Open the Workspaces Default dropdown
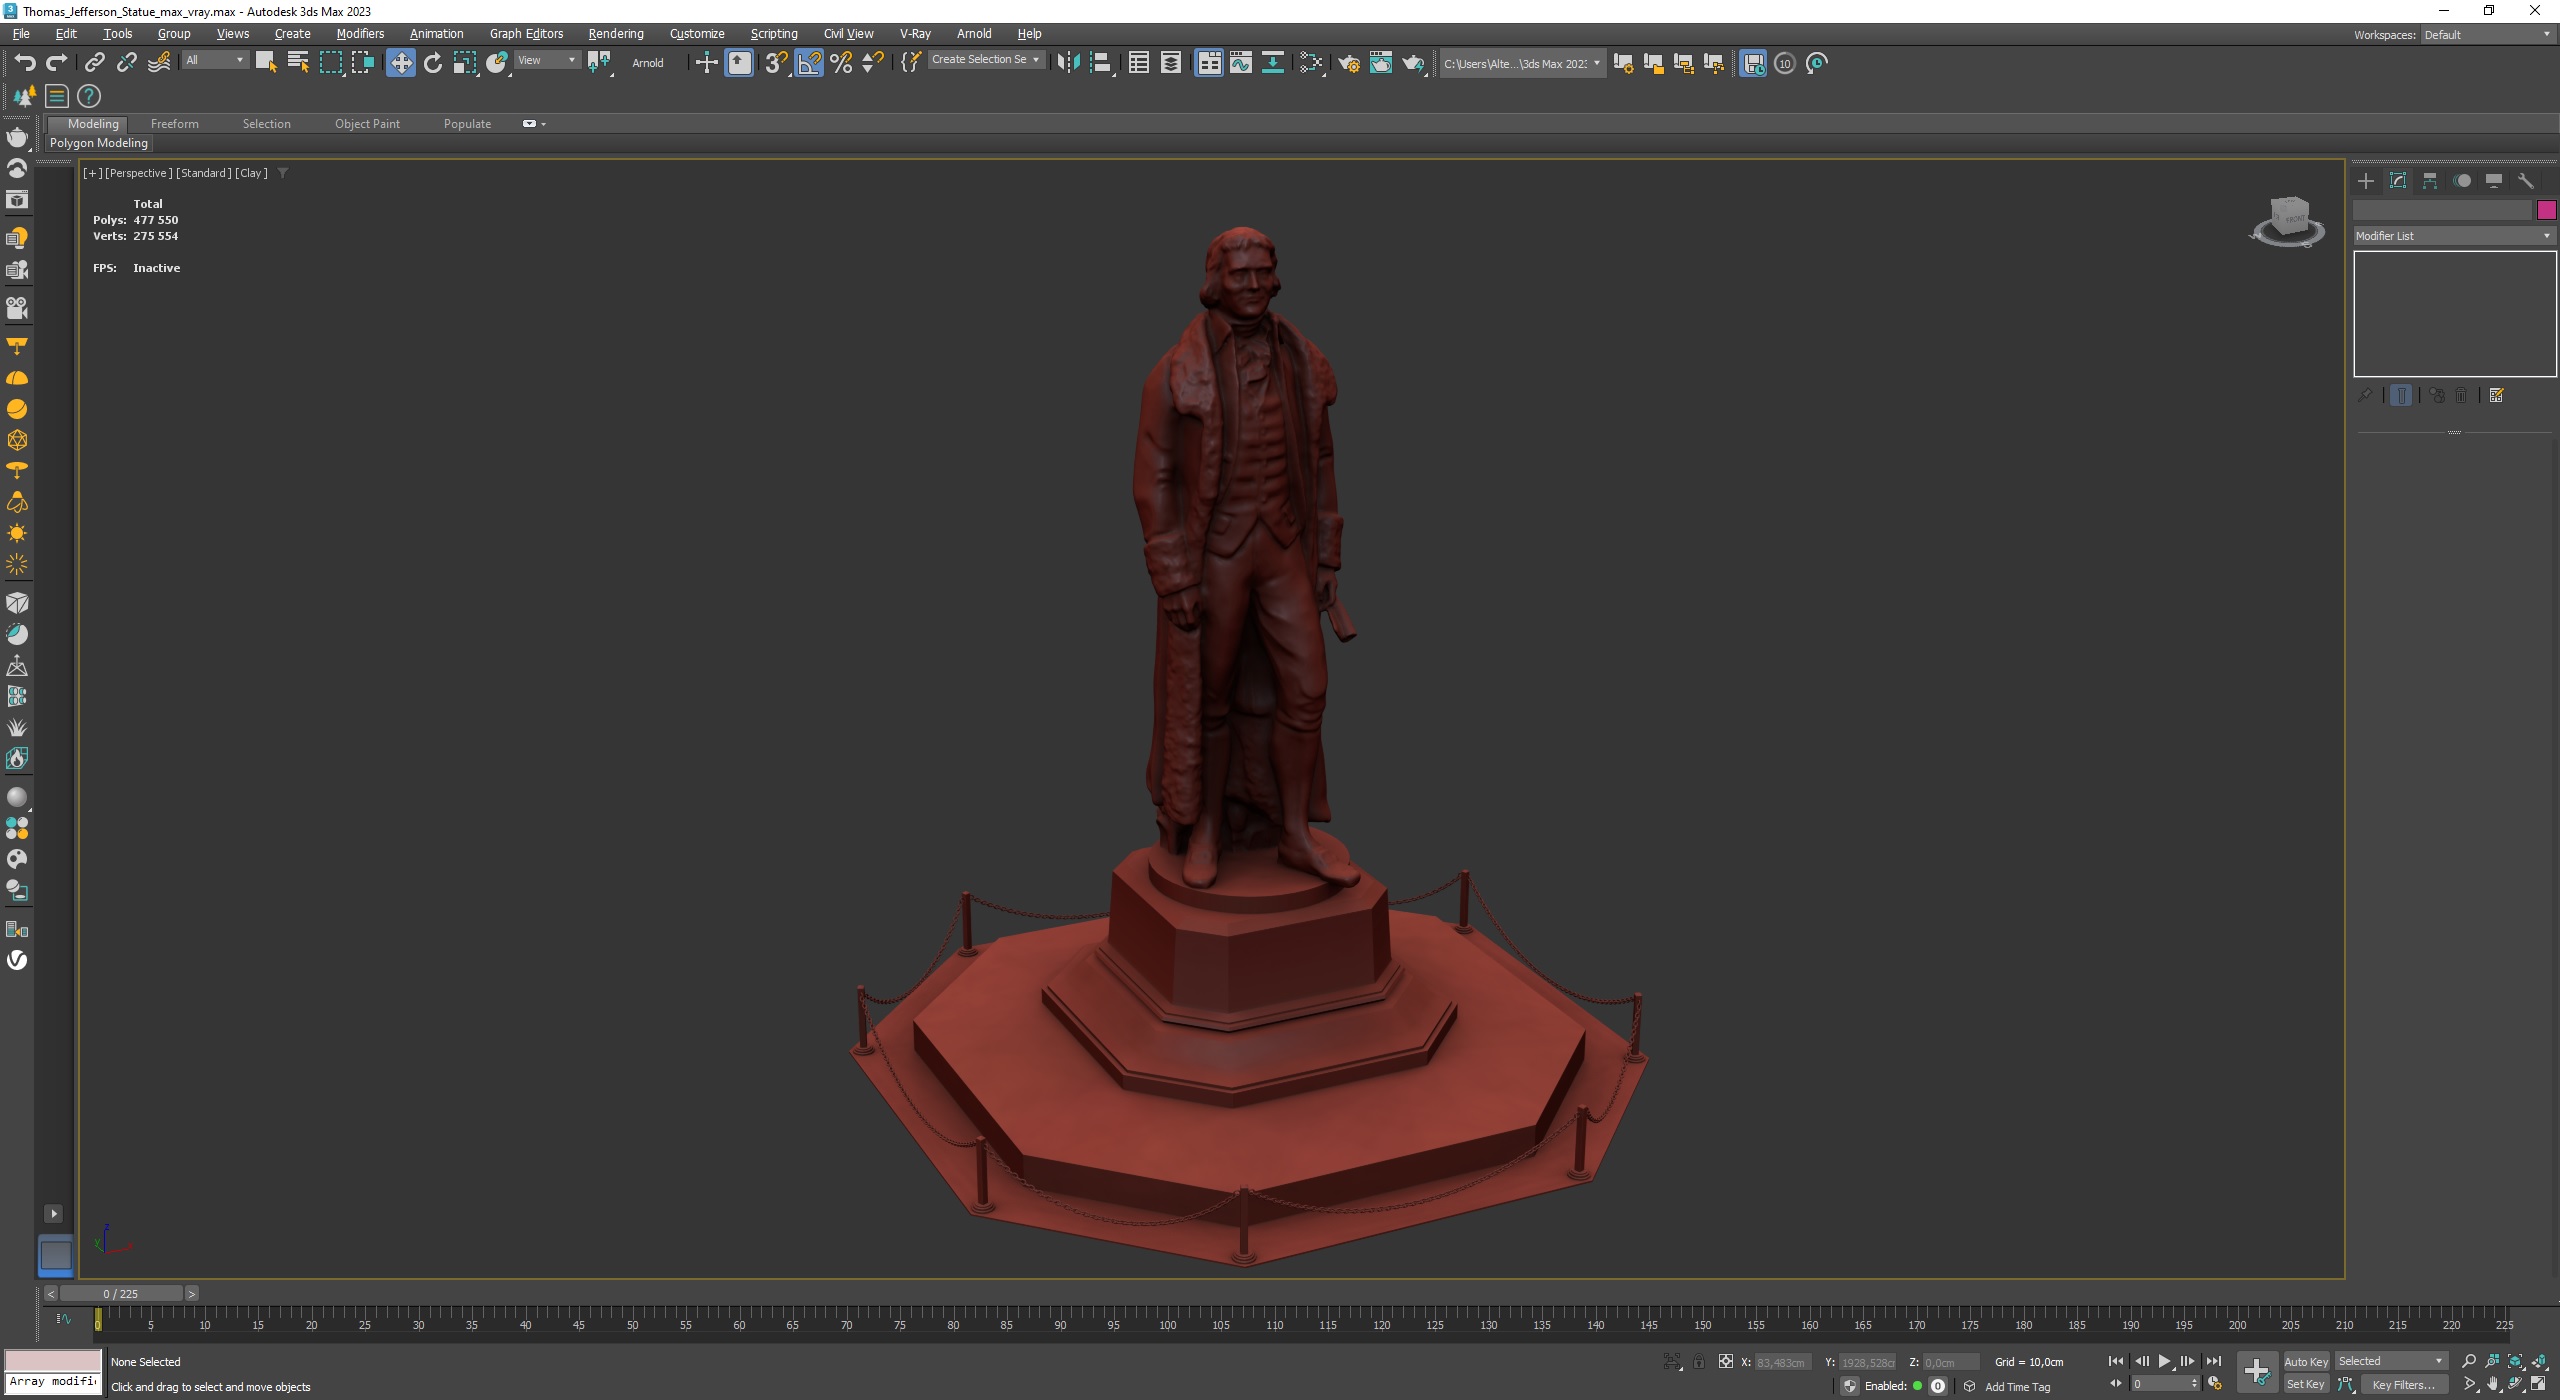 click(2486, 34)
